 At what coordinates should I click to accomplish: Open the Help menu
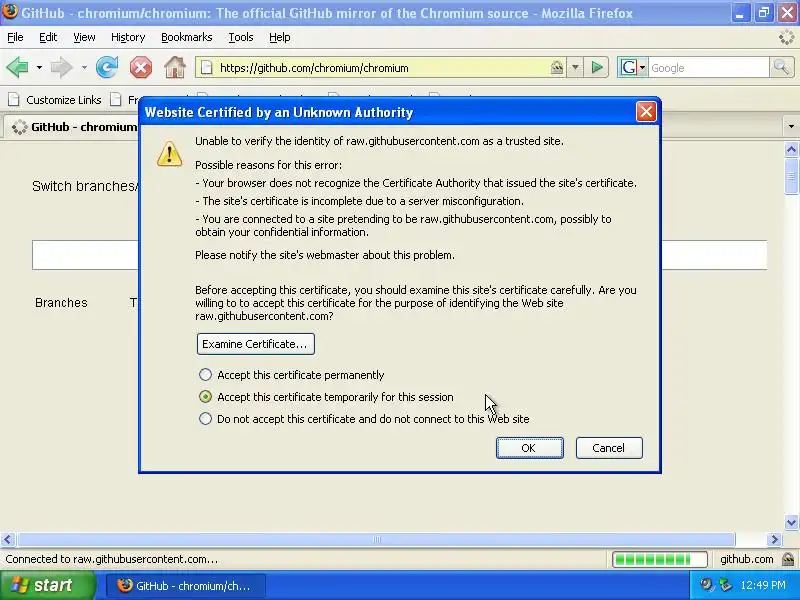(280, 37)
